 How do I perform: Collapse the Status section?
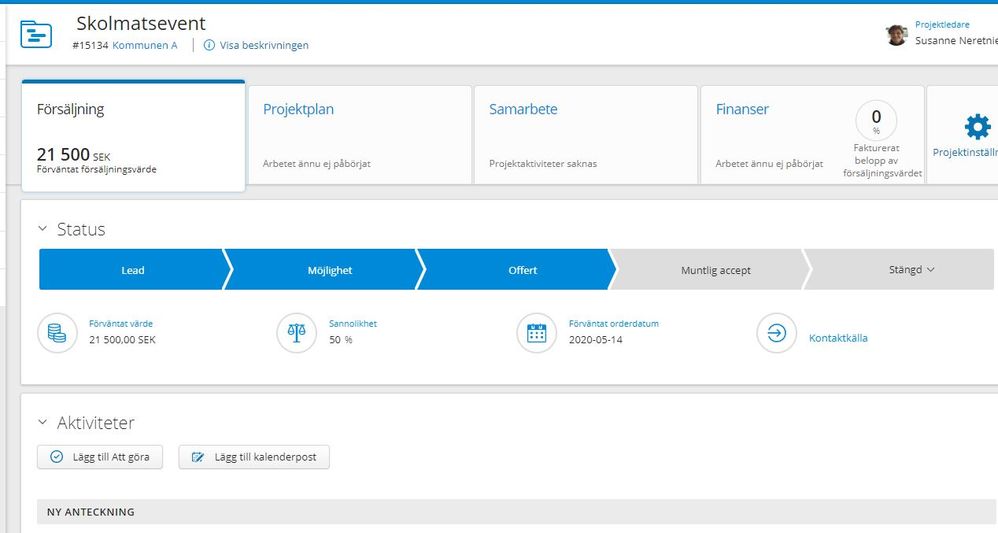43,229
